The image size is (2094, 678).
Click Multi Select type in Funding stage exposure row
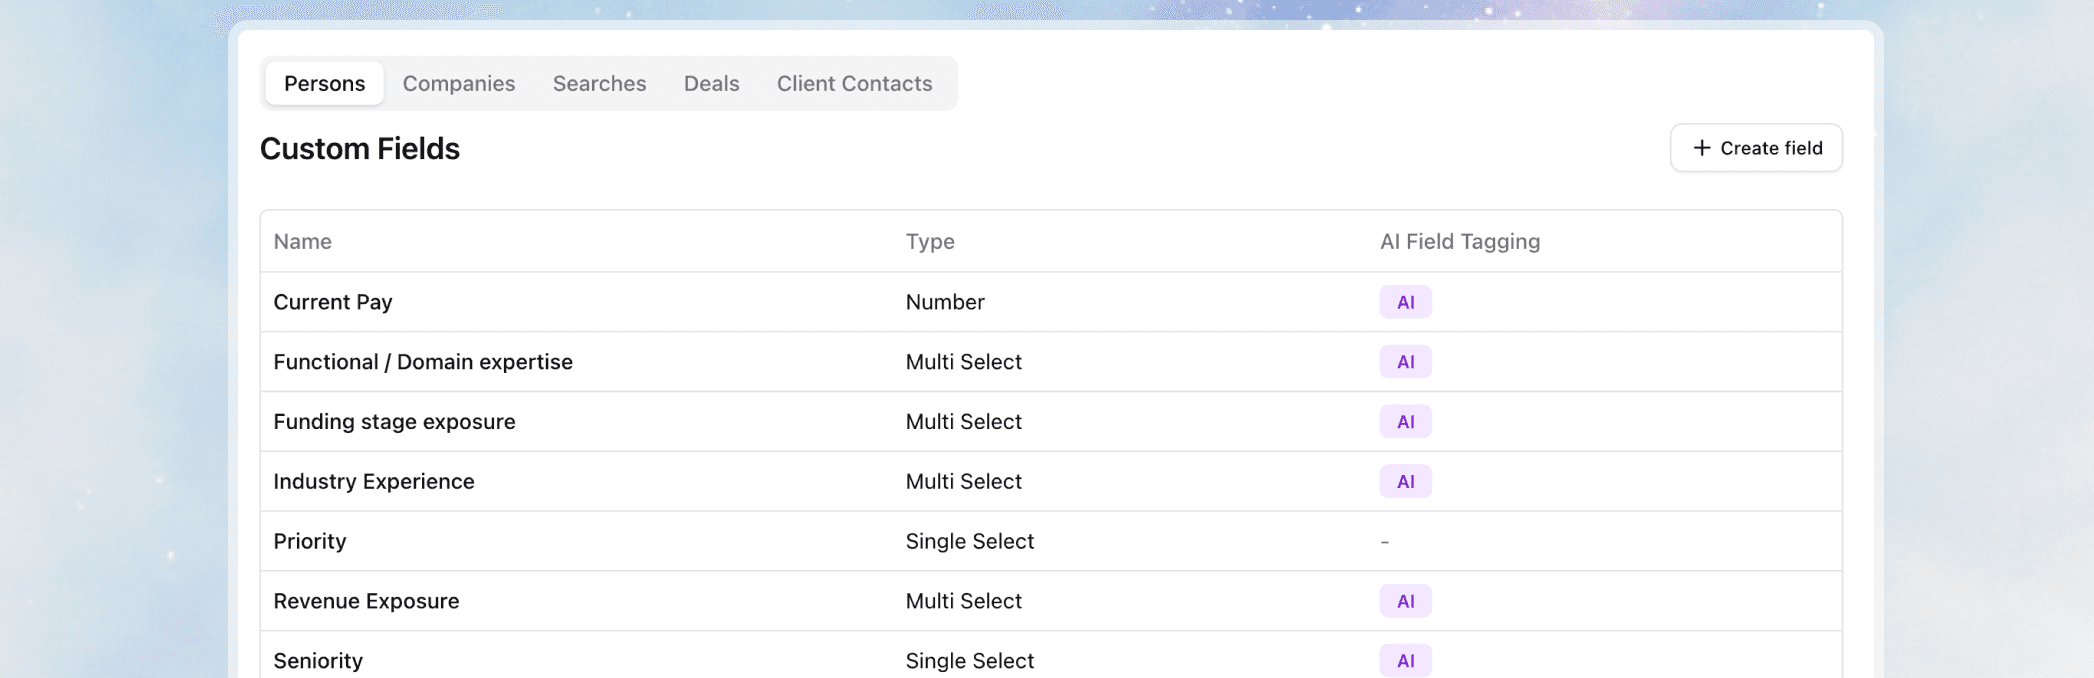click(964, 422)
